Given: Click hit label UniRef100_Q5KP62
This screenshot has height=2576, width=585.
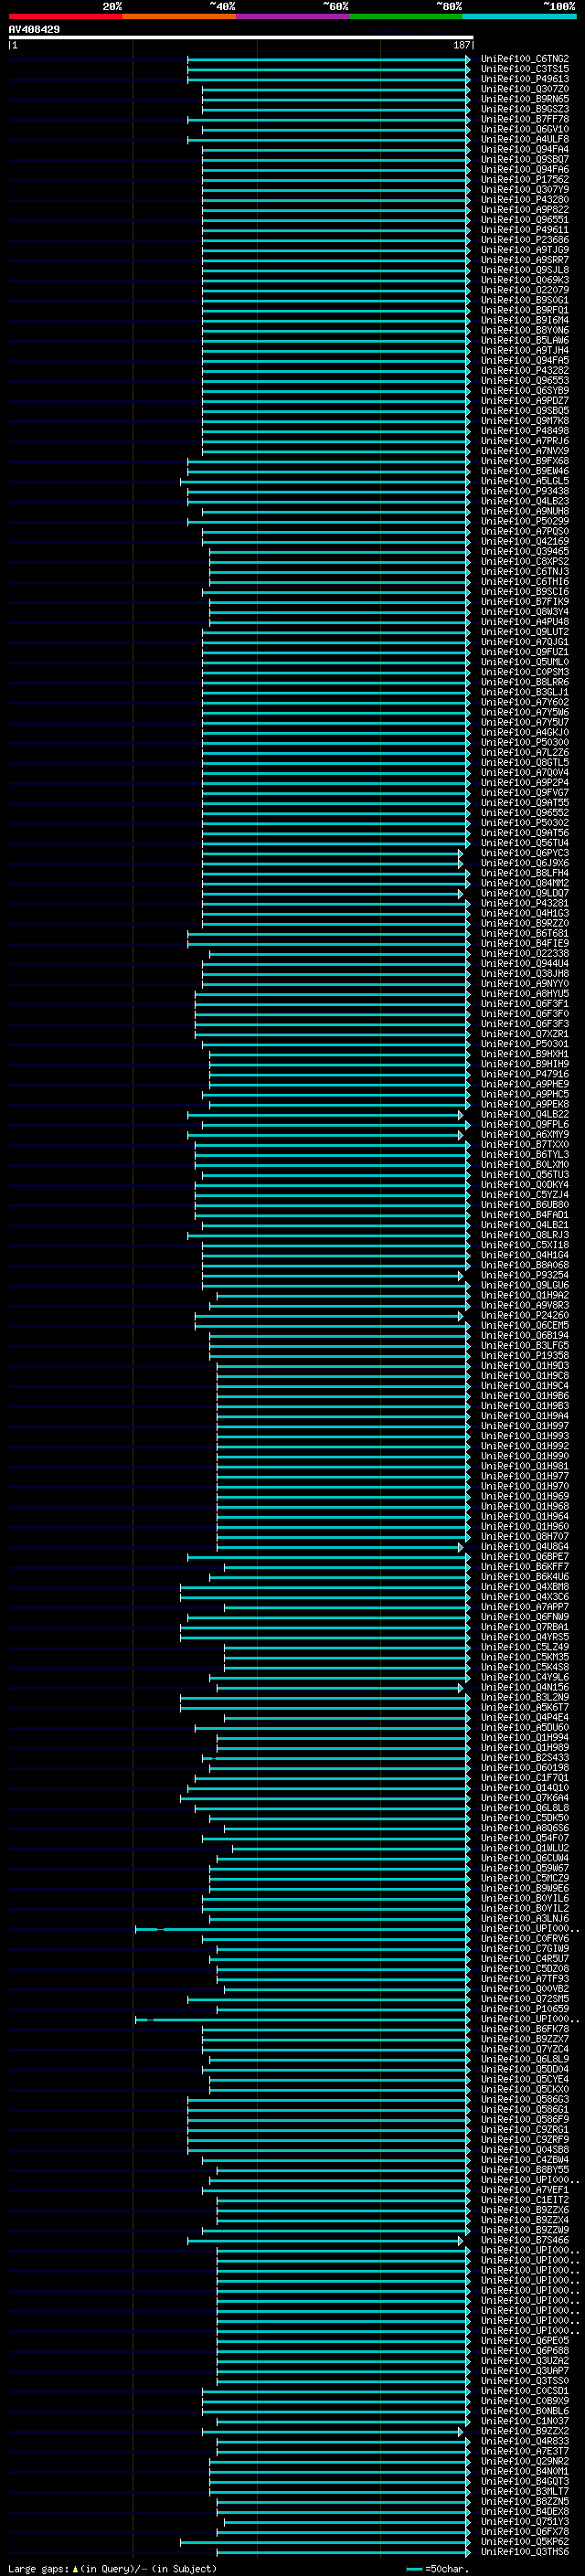Looking at the screenshot, I should (x=525, y=2541).
